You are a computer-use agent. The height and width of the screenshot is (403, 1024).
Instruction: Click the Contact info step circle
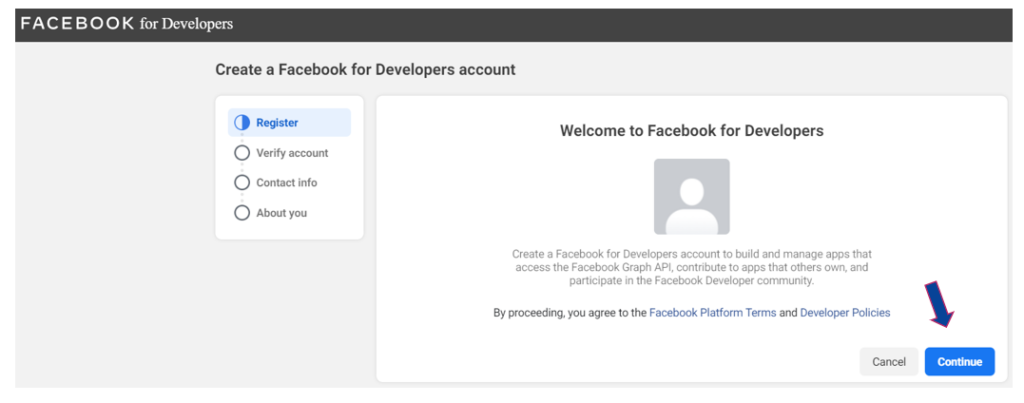click(241, 183)
